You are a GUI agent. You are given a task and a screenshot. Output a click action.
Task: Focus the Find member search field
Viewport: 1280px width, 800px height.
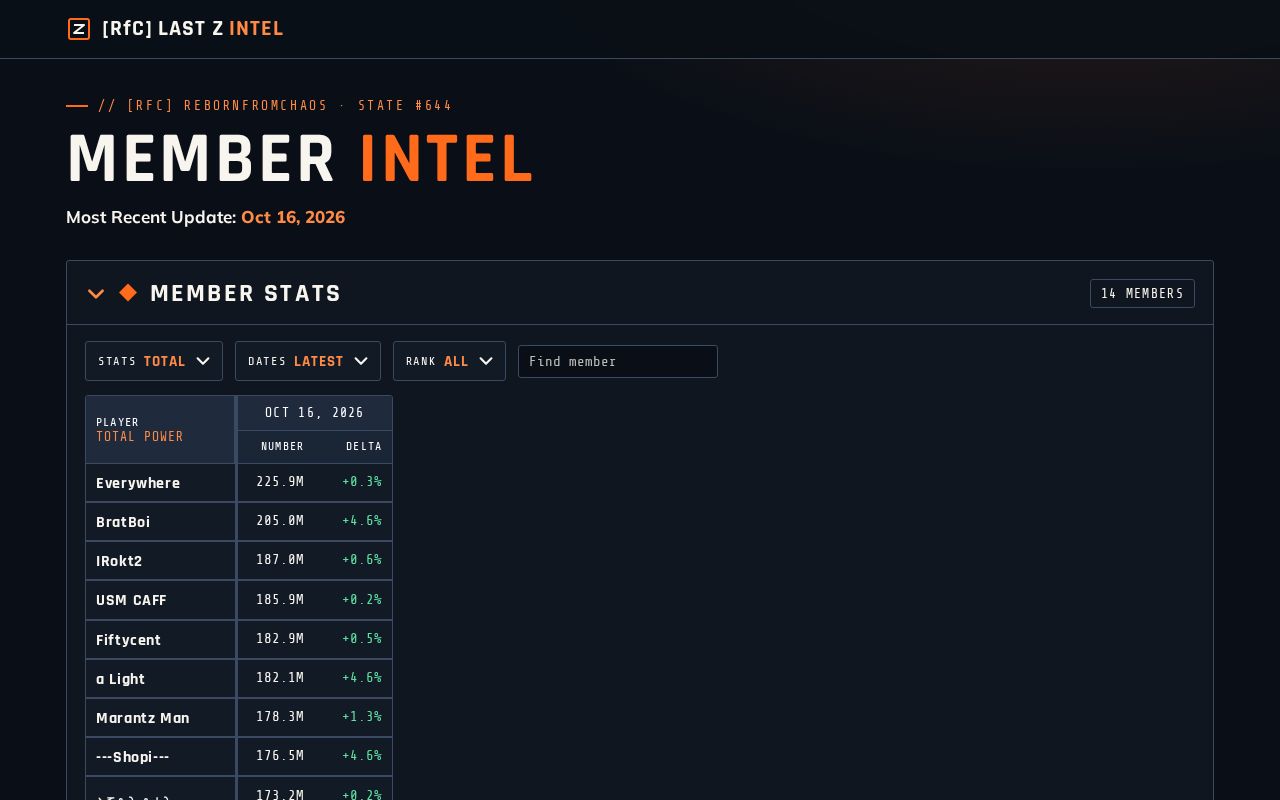click(x=618, y=361)
